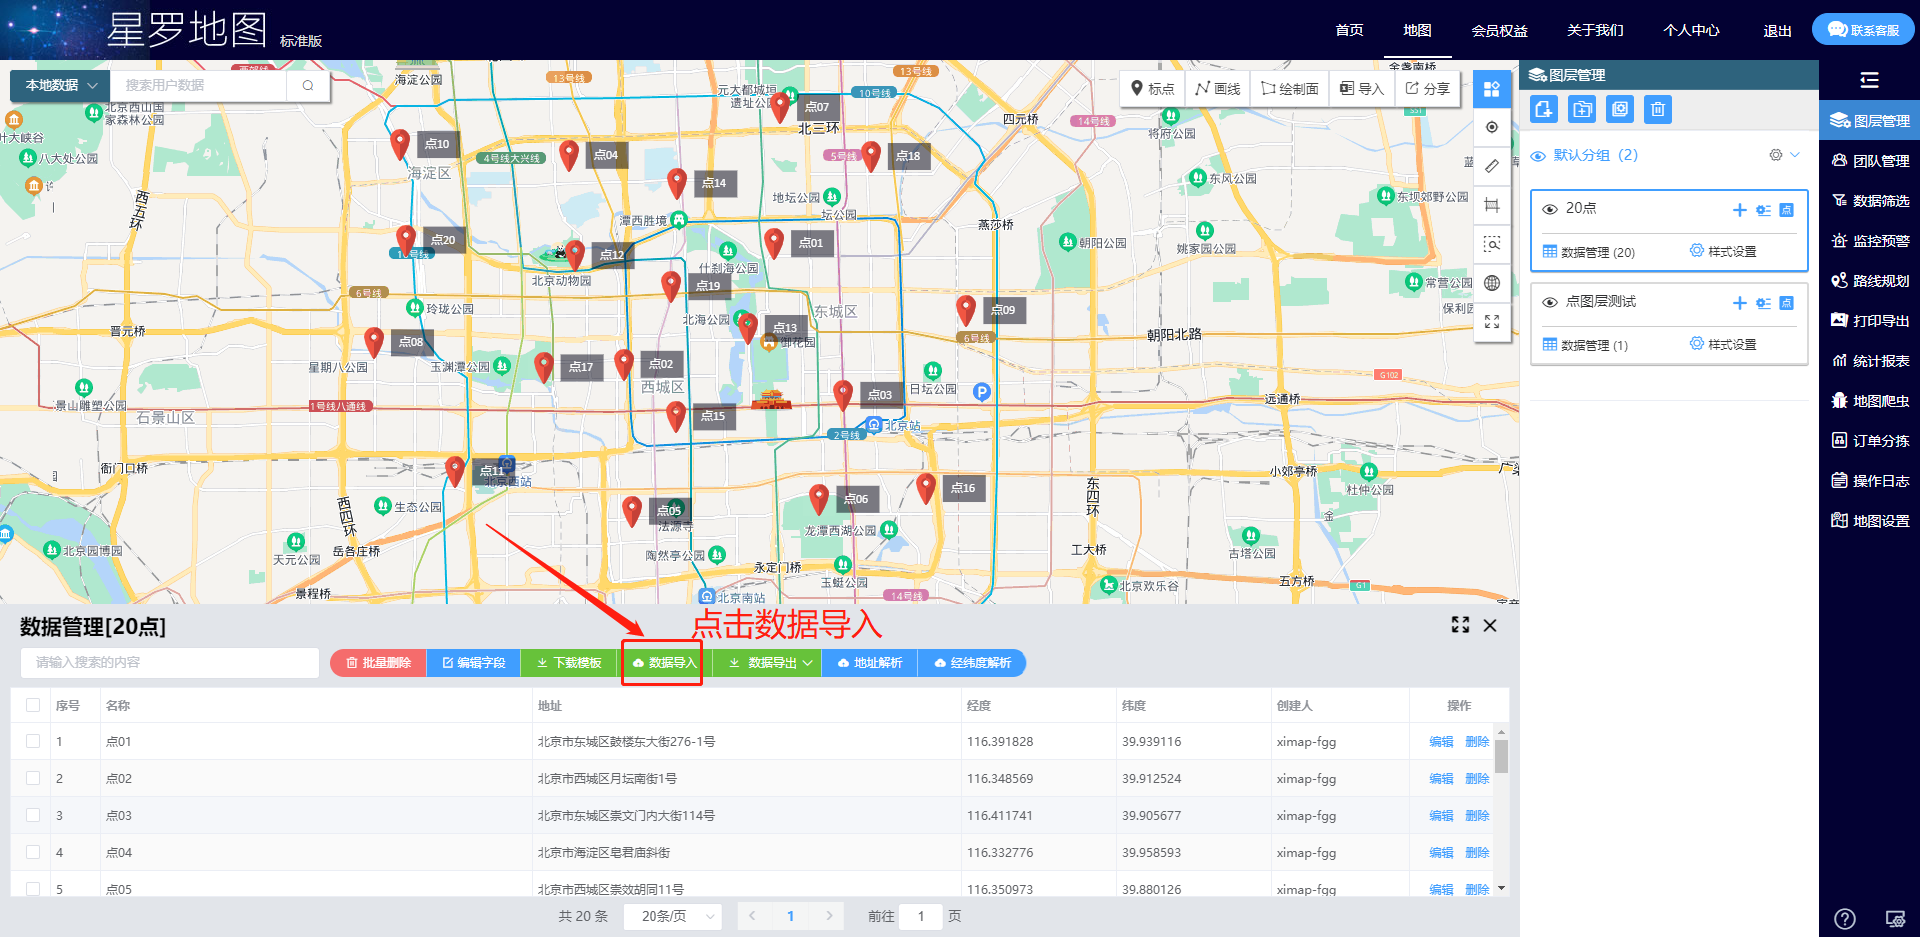Click the 下载模板 button
Screen dimensions: 1920x937
569,663
